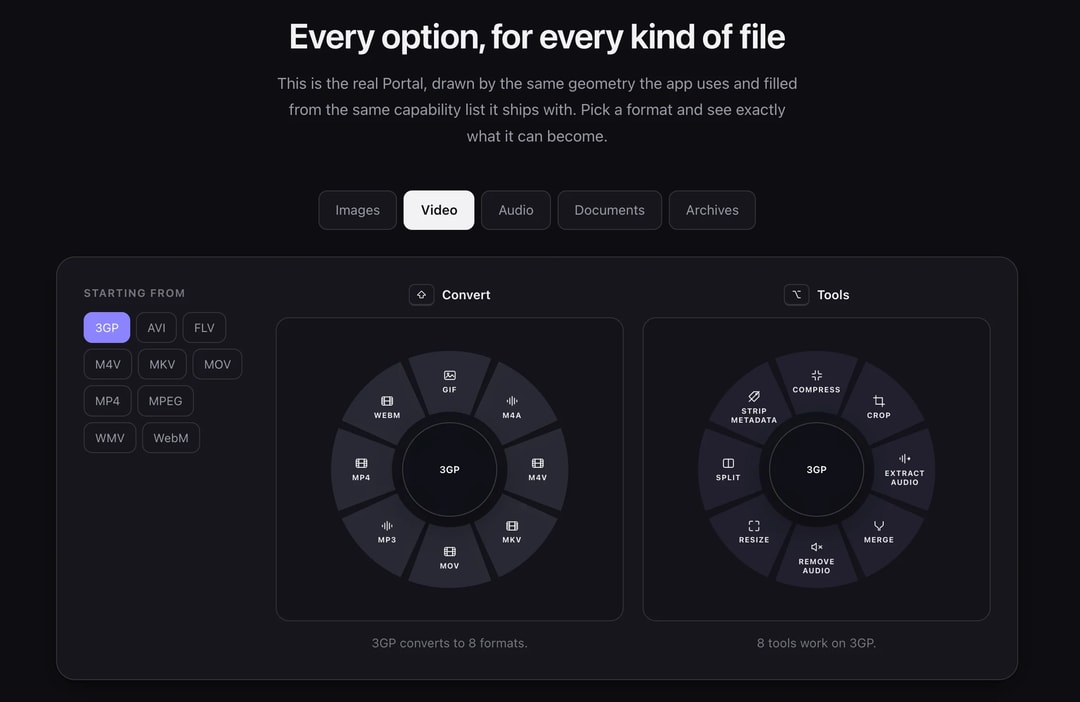This screenshot has height=702, width=1080.
Task: Select the Extract Audio tool
Action: coord(904,469)
